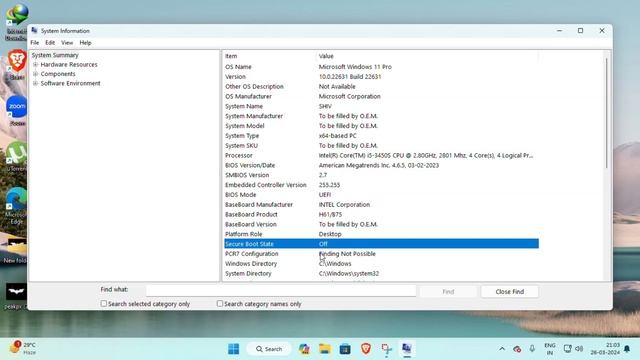Enable Search selected category only
Image resolution: width=640 pixels, height=360 pixels.
click(104, 304)
